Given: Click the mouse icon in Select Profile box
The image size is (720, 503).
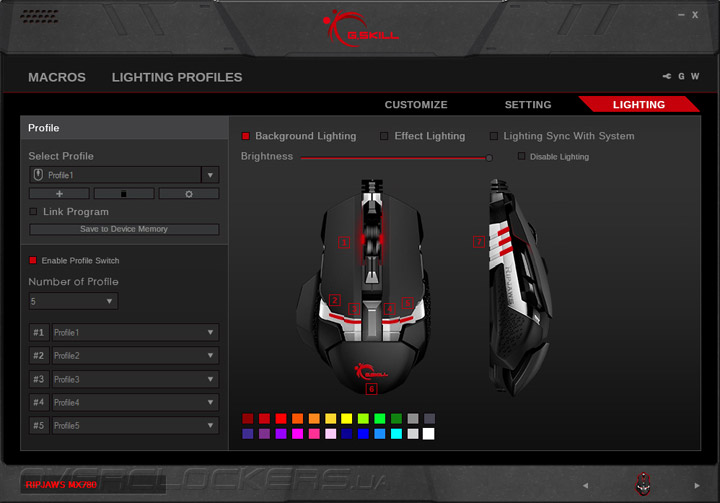Looking at the screenshot, I should (38, 175).
